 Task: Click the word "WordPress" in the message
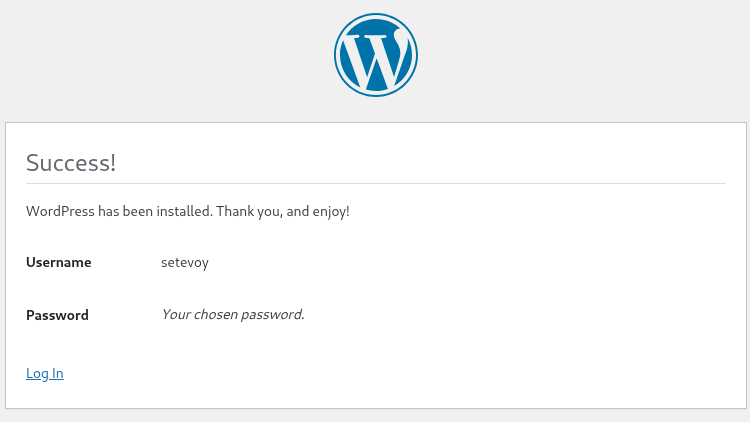(x=60, y=212)
